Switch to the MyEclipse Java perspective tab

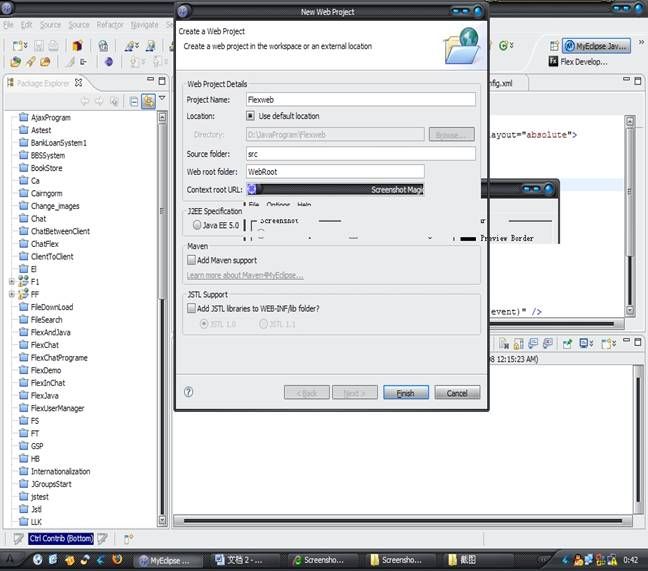[596, 46]
